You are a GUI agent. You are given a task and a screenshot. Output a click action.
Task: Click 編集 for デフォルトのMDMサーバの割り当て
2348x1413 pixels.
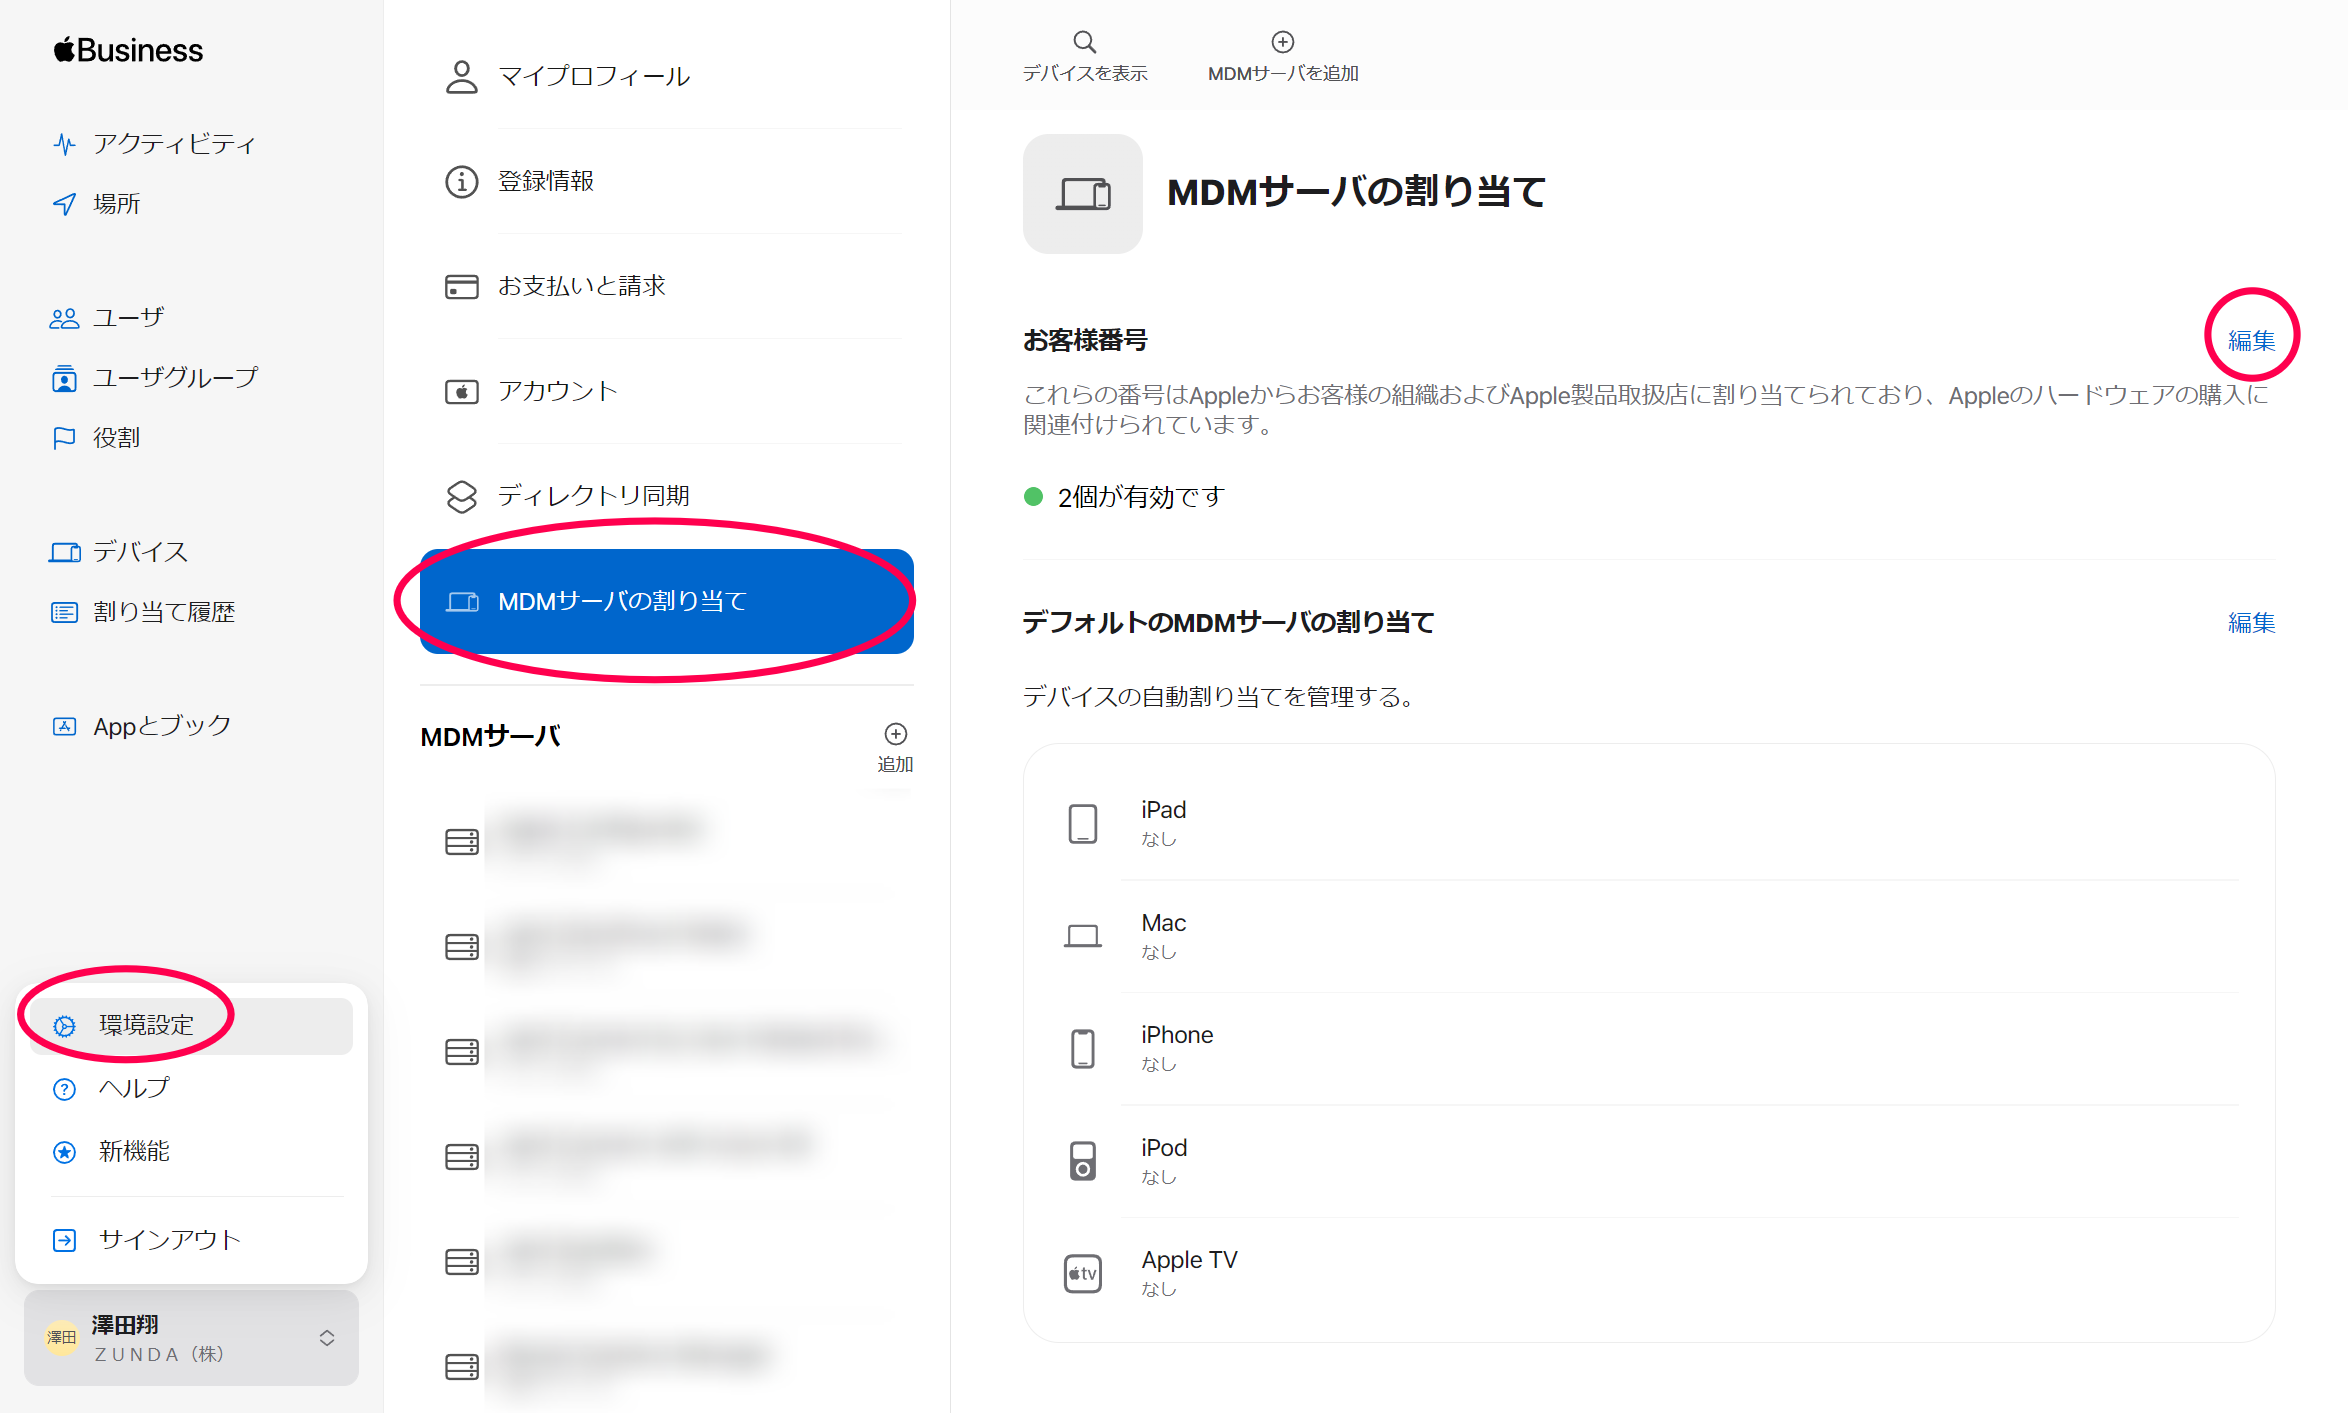coord(2251,623)
